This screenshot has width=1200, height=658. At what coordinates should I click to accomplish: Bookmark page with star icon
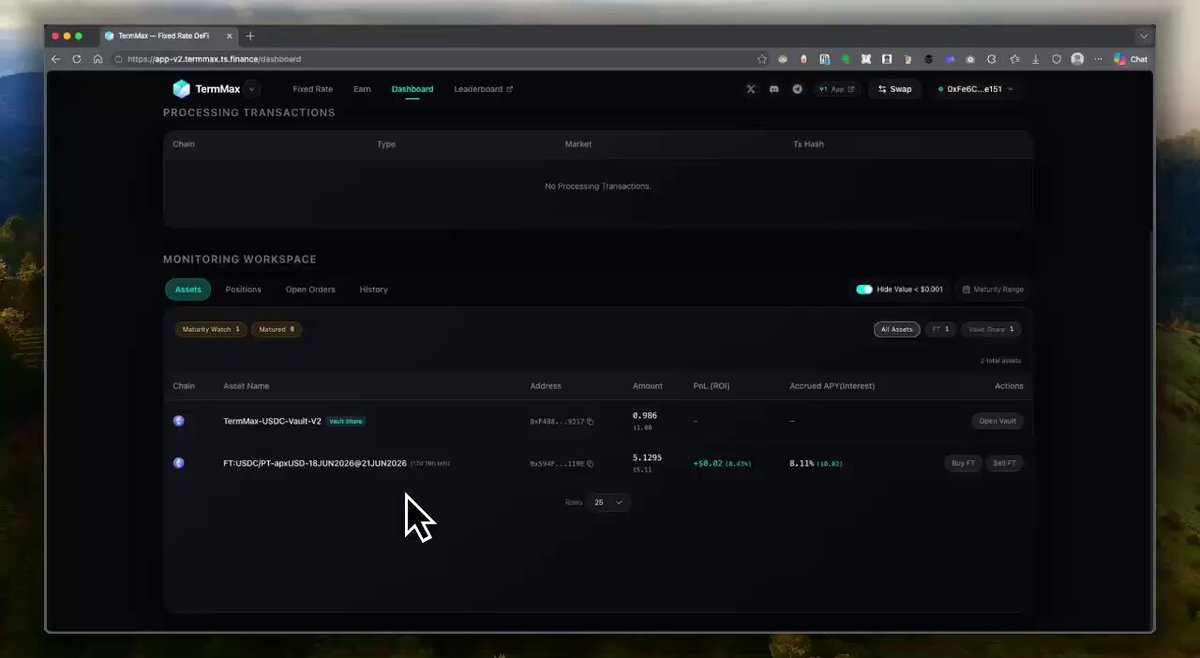tap(762, 59)
